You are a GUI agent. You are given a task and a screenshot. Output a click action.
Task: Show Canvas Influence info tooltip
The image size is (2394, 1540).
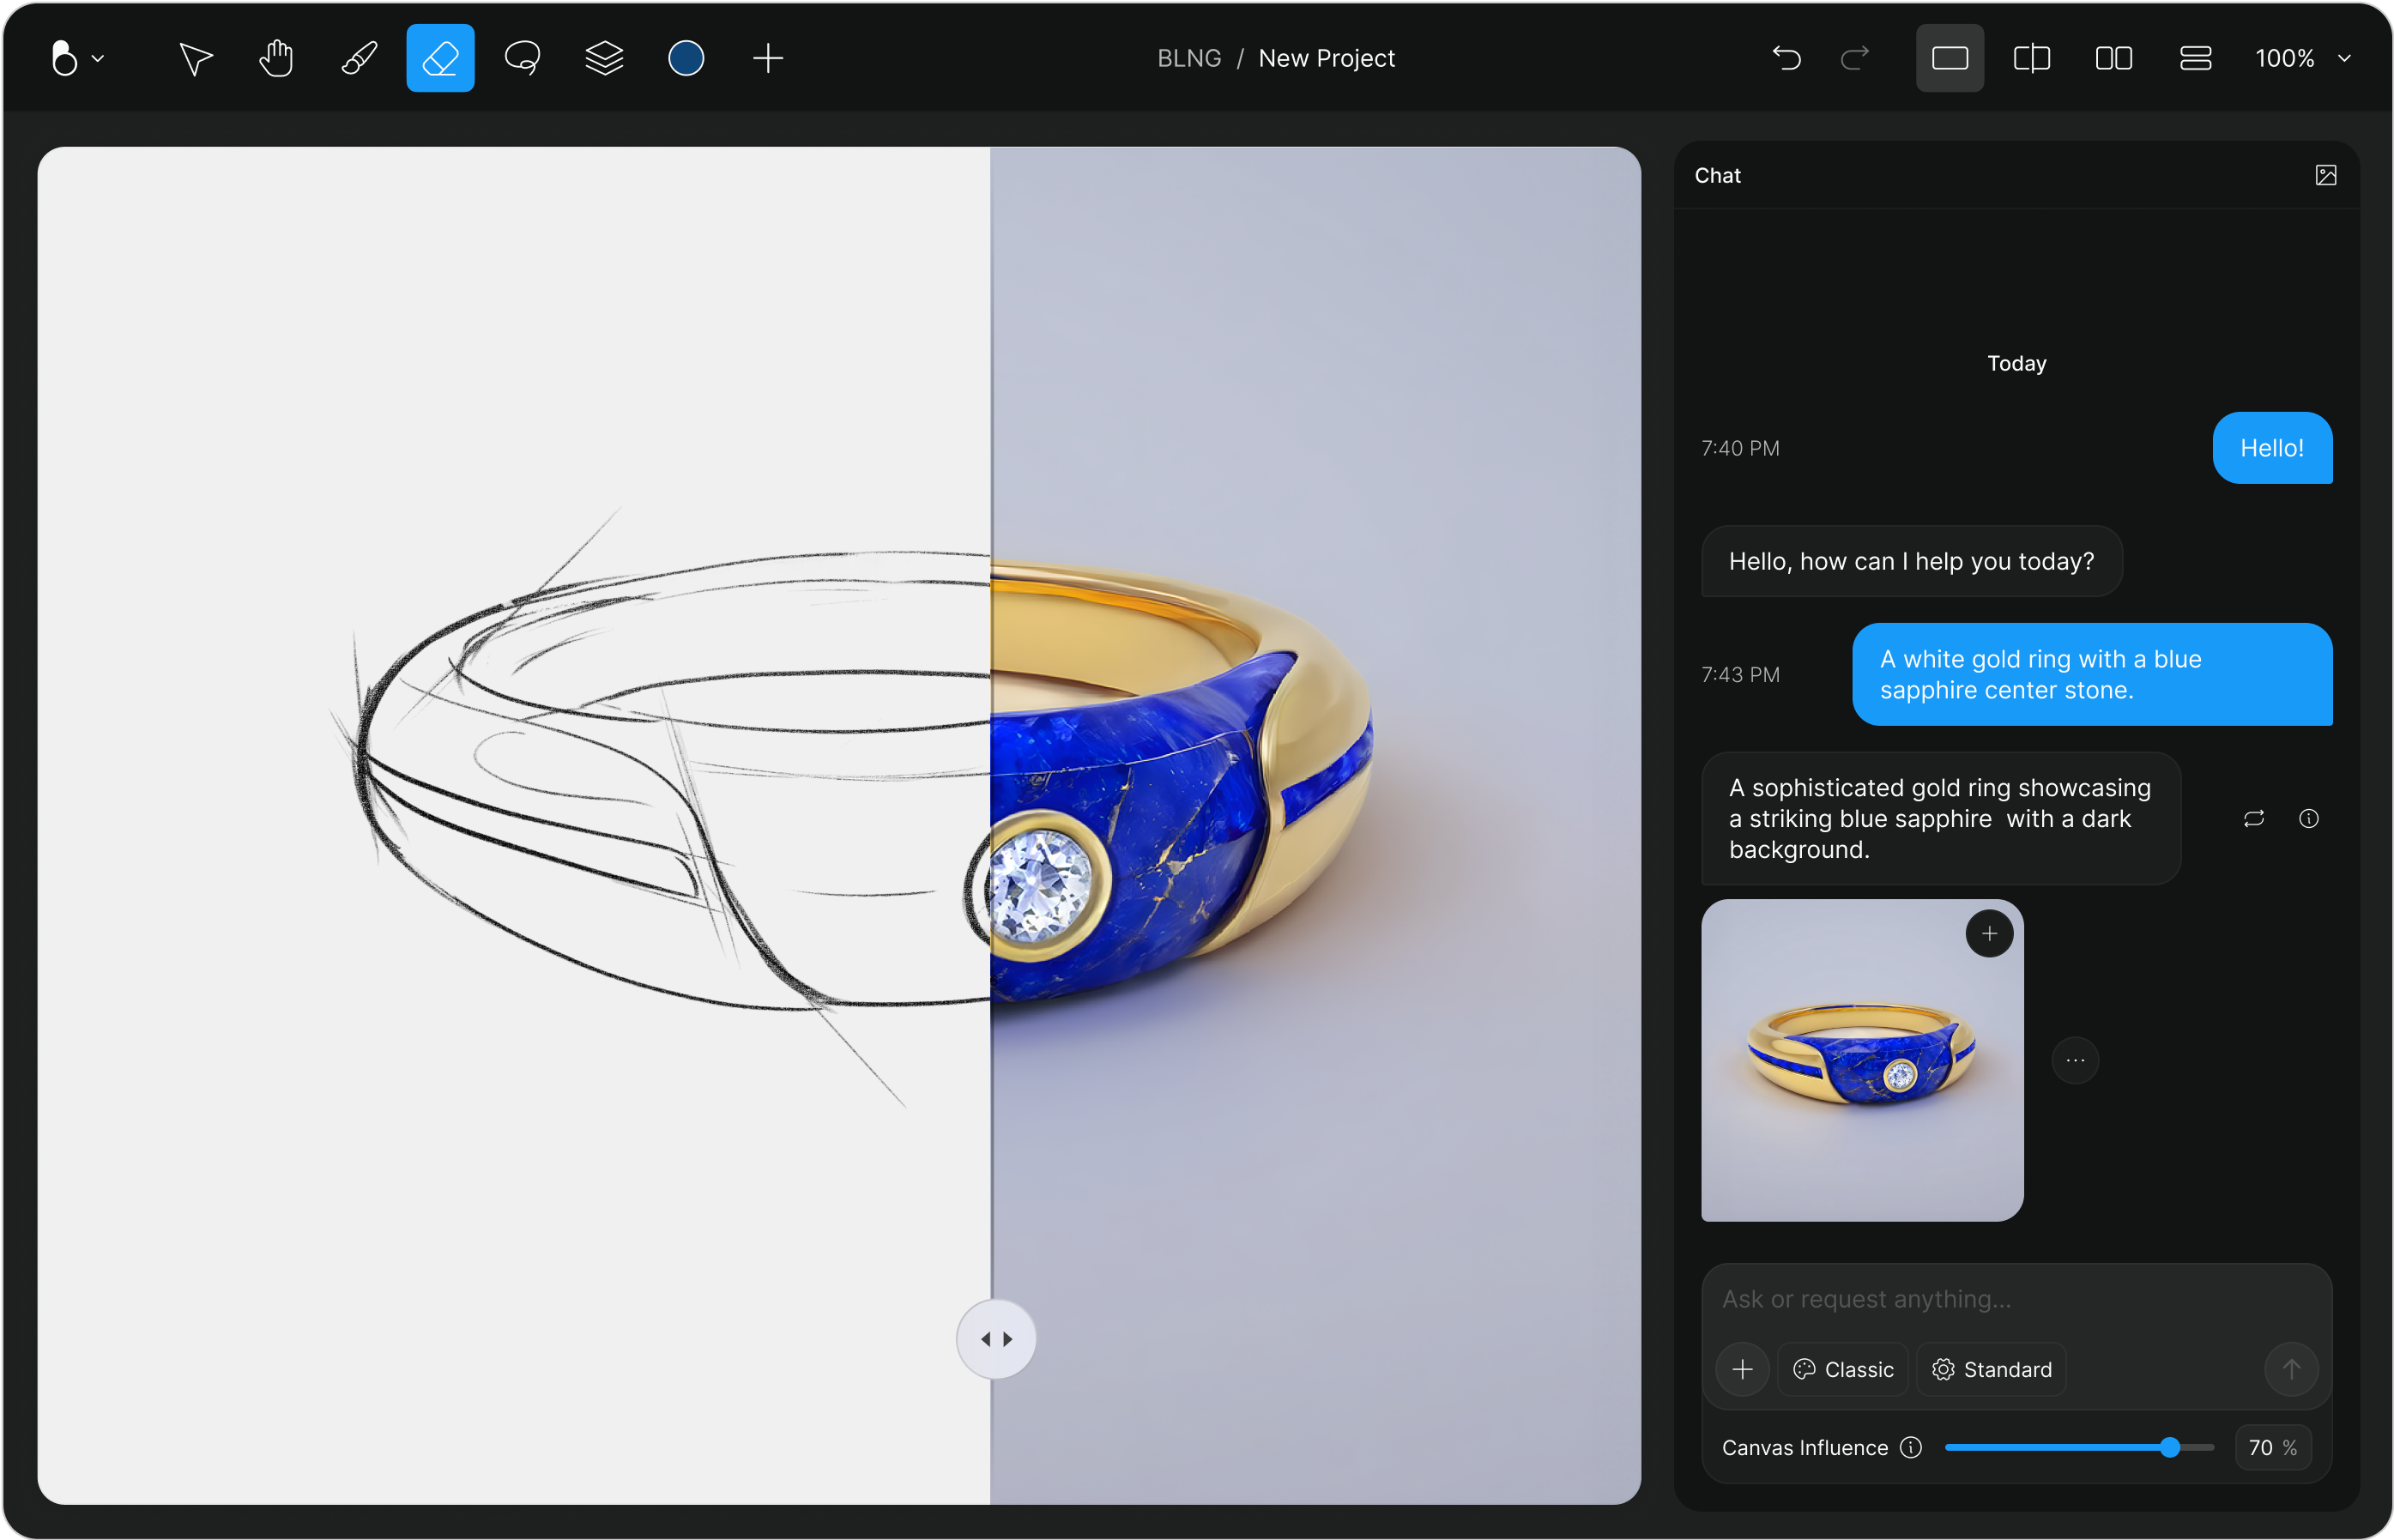pos(1910,1447)
